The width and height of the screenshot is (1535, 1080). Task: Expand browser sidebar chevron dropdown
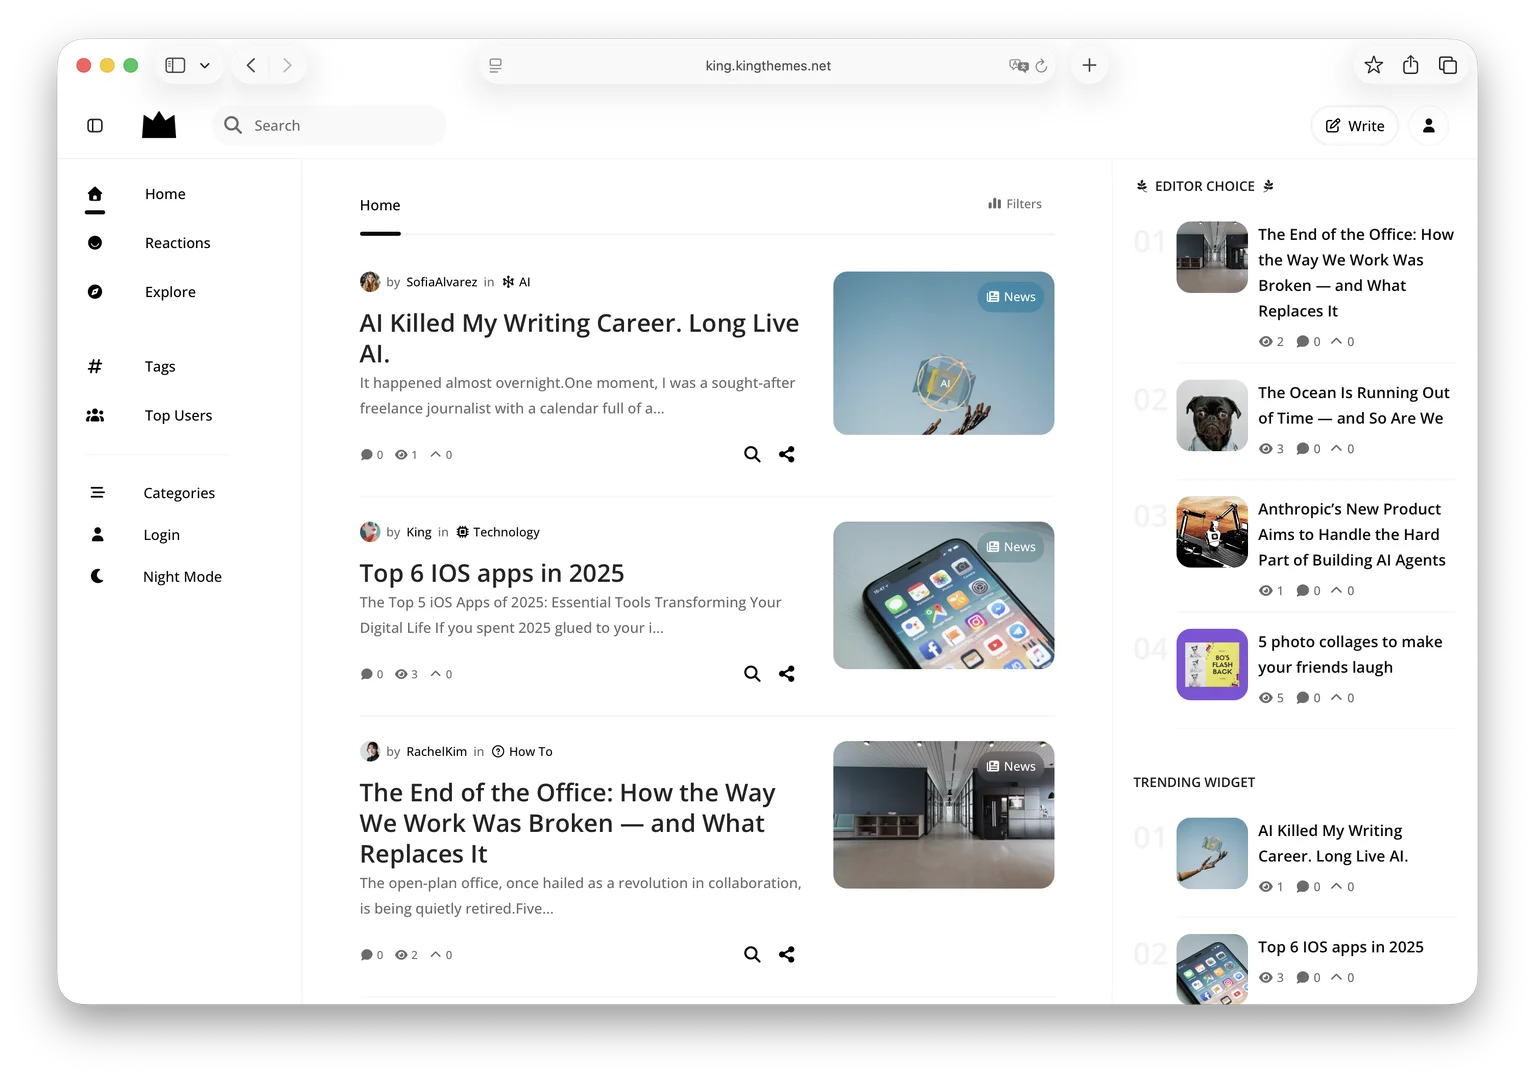tap(205, 66)
